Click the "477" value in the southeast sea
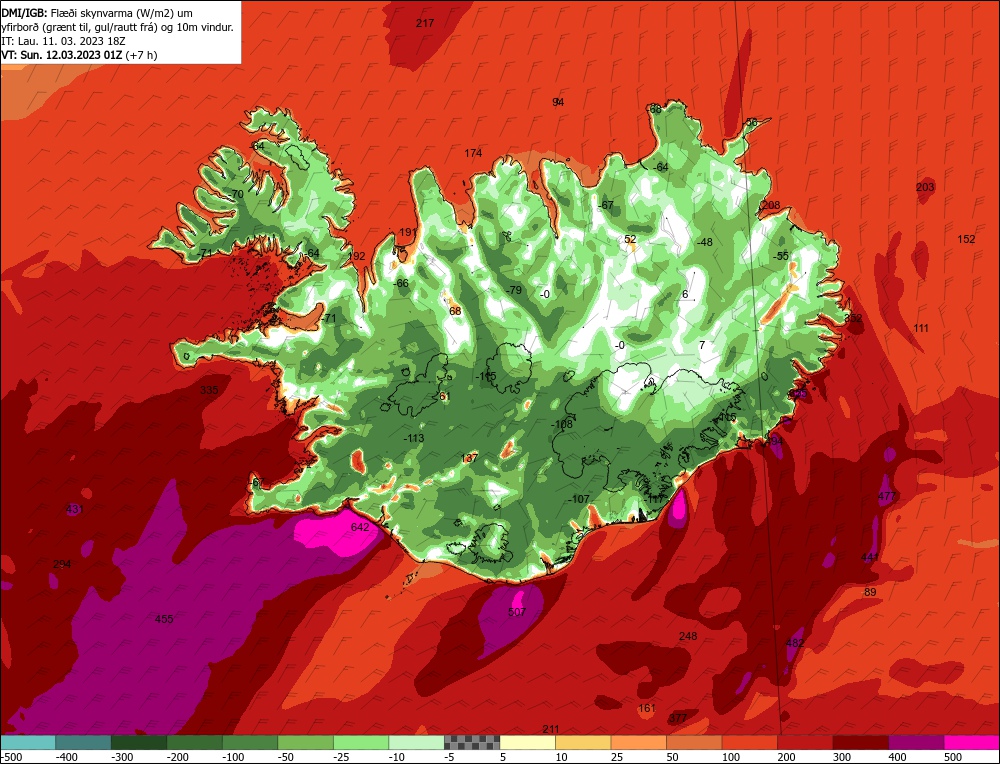The height and width of the screenshot is (764, 1000). 887,496
